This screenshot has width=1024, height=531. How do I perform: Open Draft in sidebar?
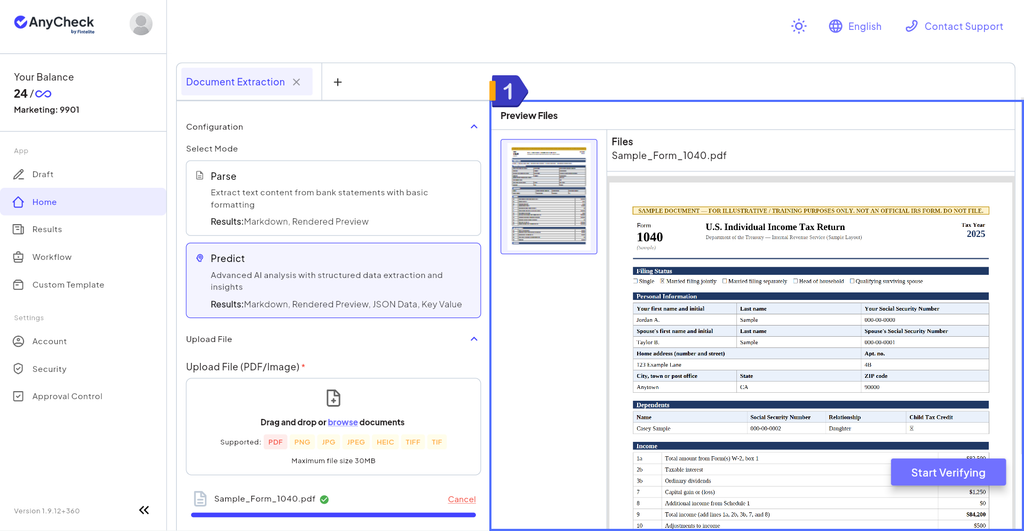tap(83, 174)
